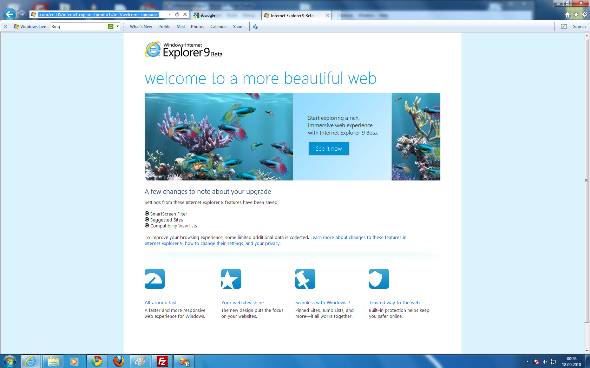Close the Internet Explorer 9 tab

[327, 15]
